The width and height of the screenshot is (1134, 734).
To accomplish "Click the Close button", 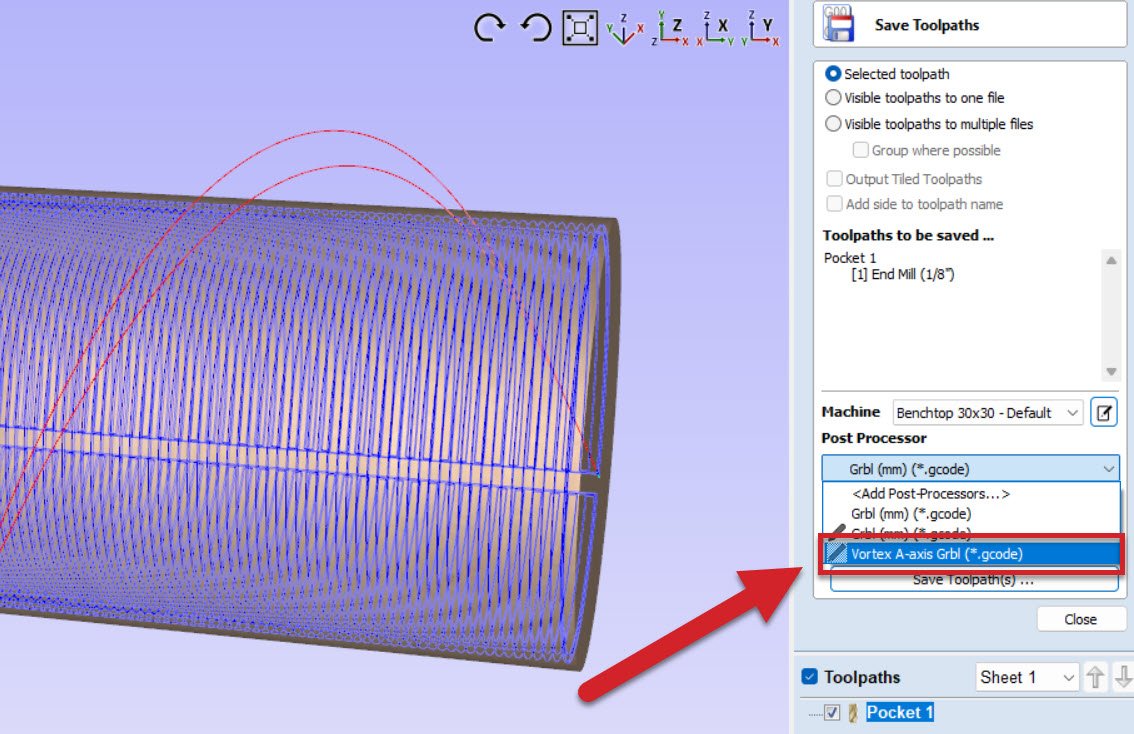I will point(1080,619).
